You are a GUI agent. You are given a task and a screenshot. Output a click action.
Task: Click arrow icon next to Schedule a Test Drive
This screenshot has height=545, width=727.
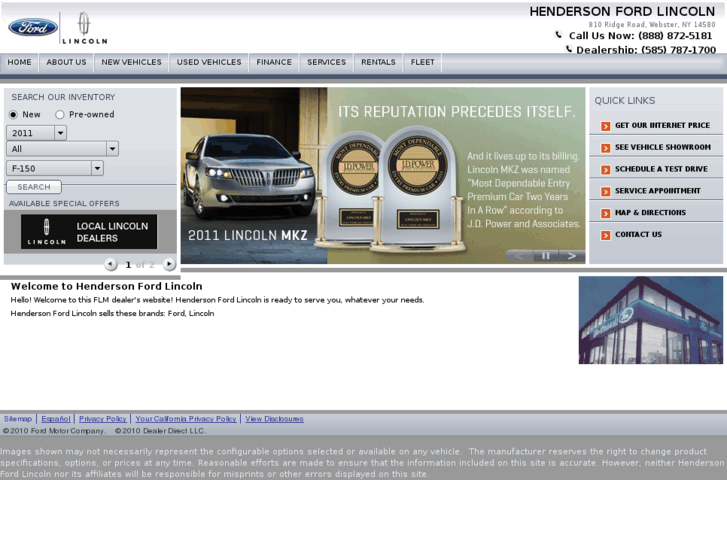[x=606, y=170]
